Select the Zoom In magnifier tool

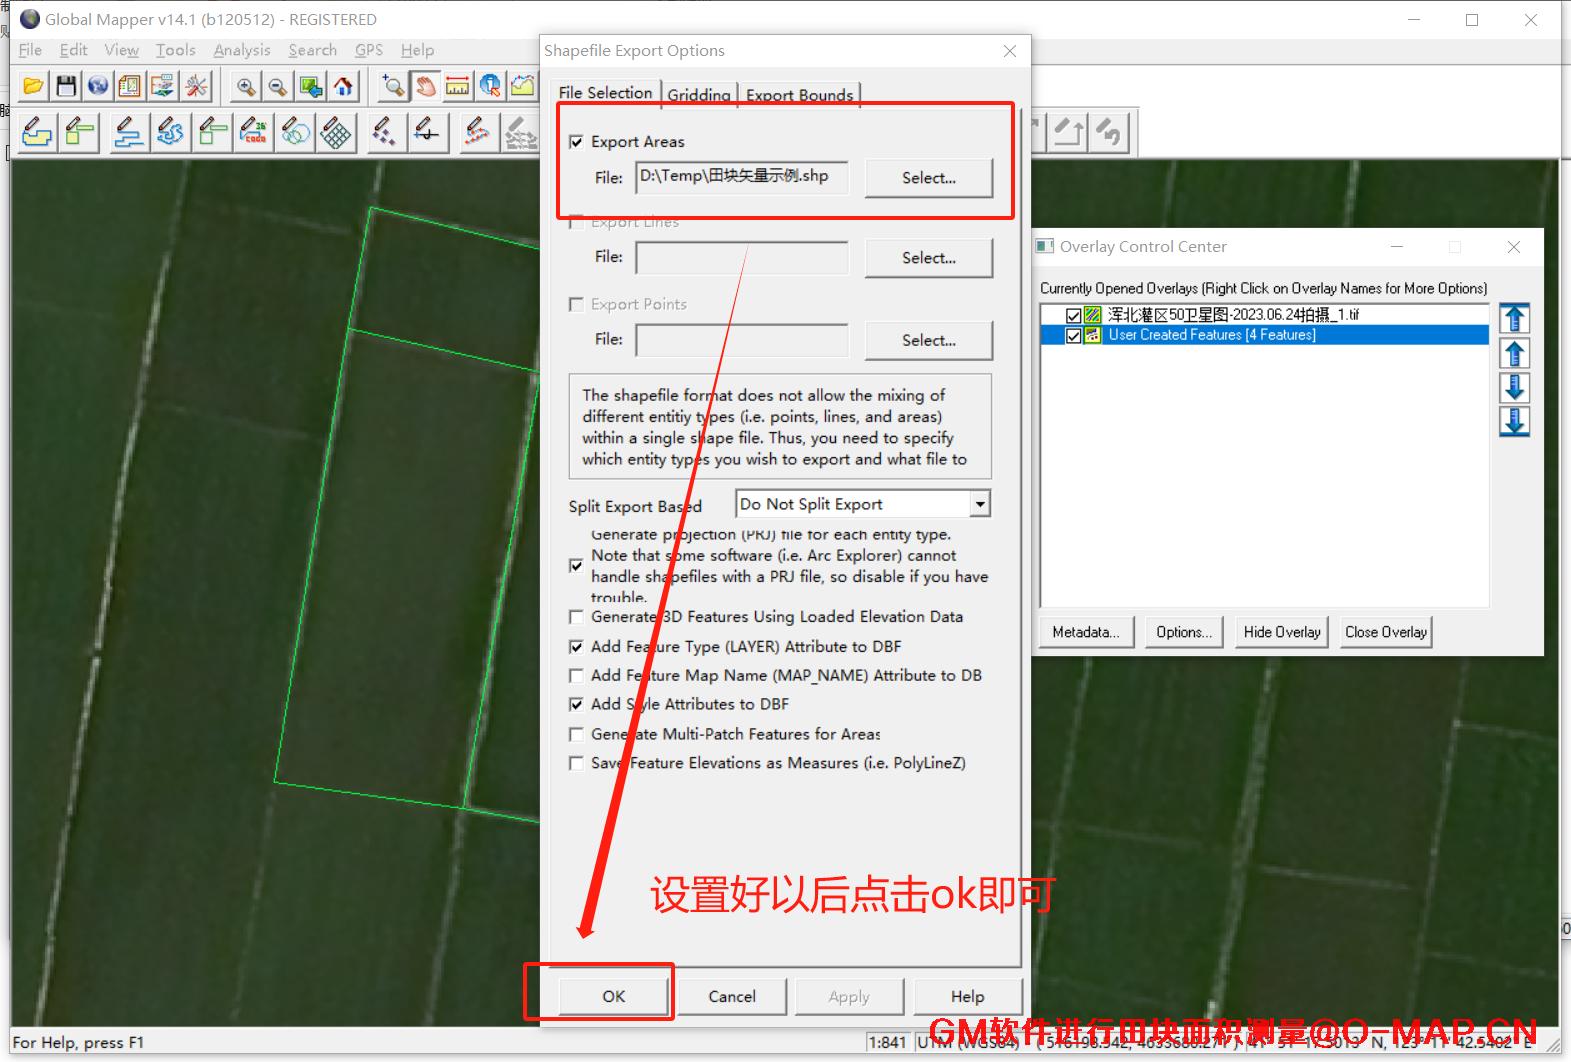(x=245, y=87)
